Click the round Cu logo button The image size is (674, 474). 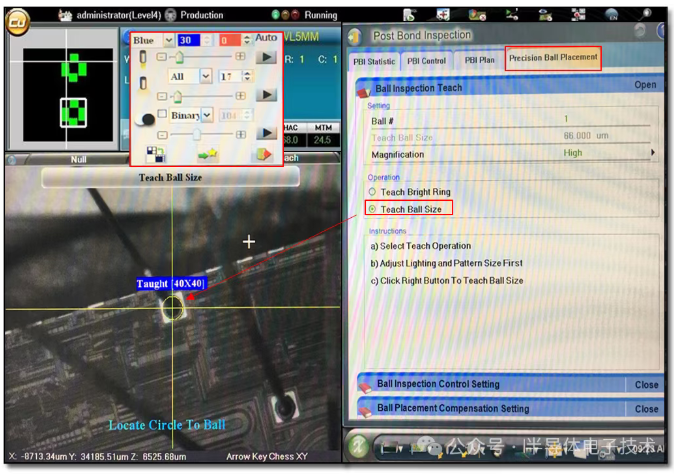[21, 22]
